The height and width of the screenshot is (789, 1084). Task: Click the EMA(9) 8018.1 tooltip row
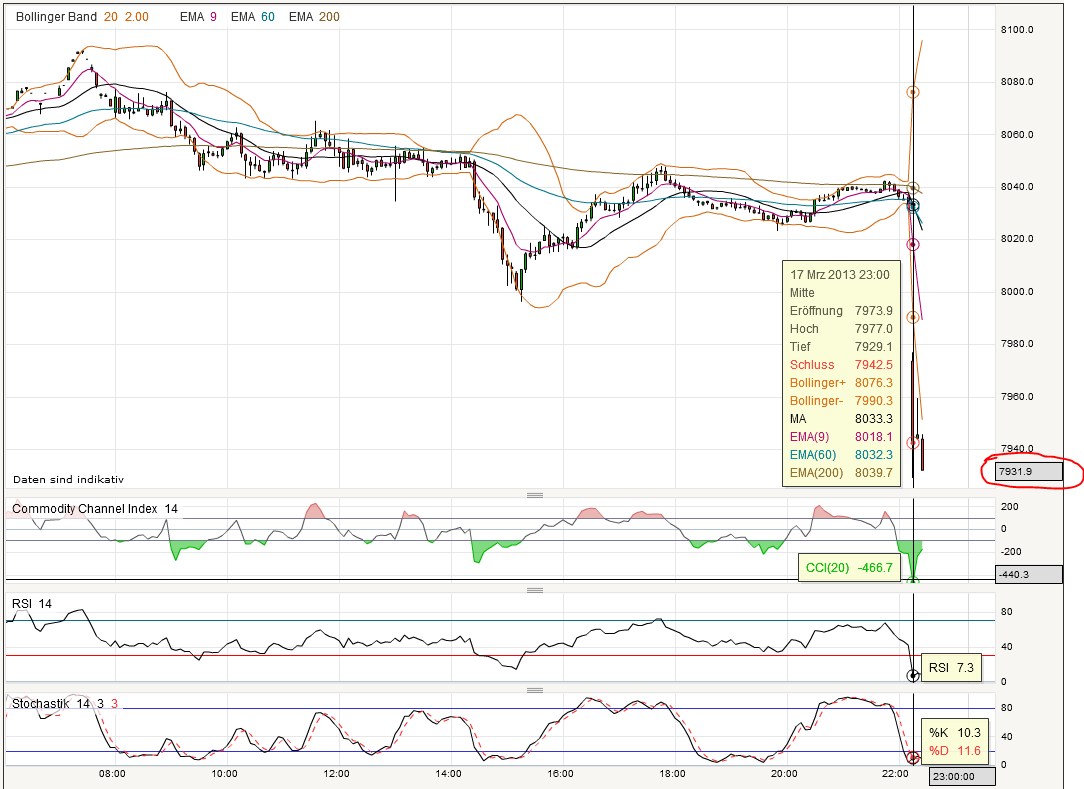[x=841, y=436]
